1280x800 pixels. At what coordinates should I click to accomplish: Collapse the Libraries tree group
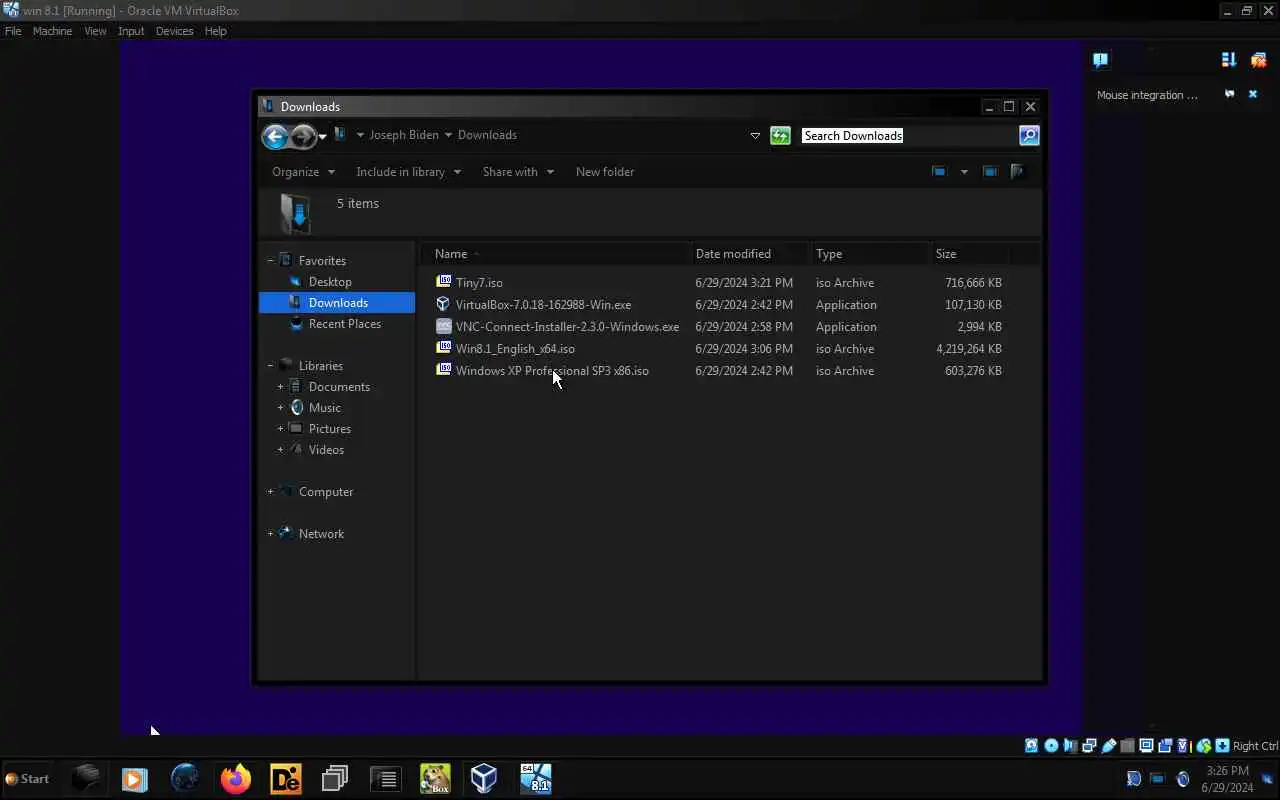270,366
